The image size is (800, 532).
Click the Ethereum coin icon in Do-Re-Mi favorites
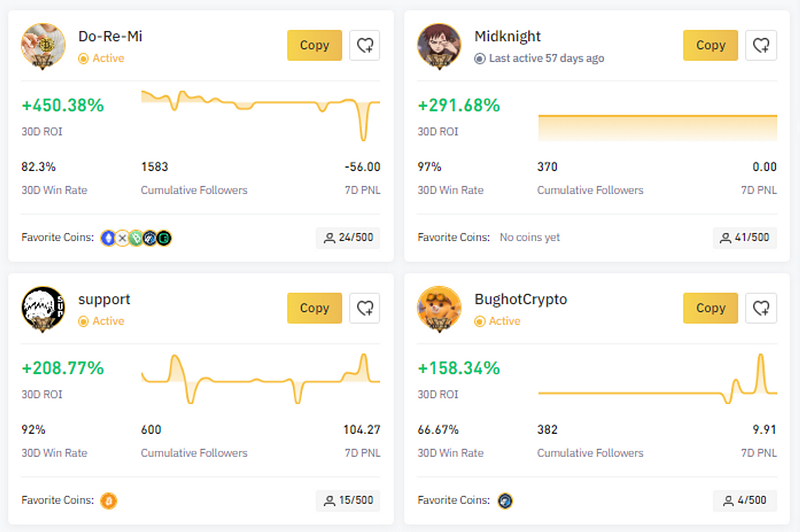click(108, 238)
